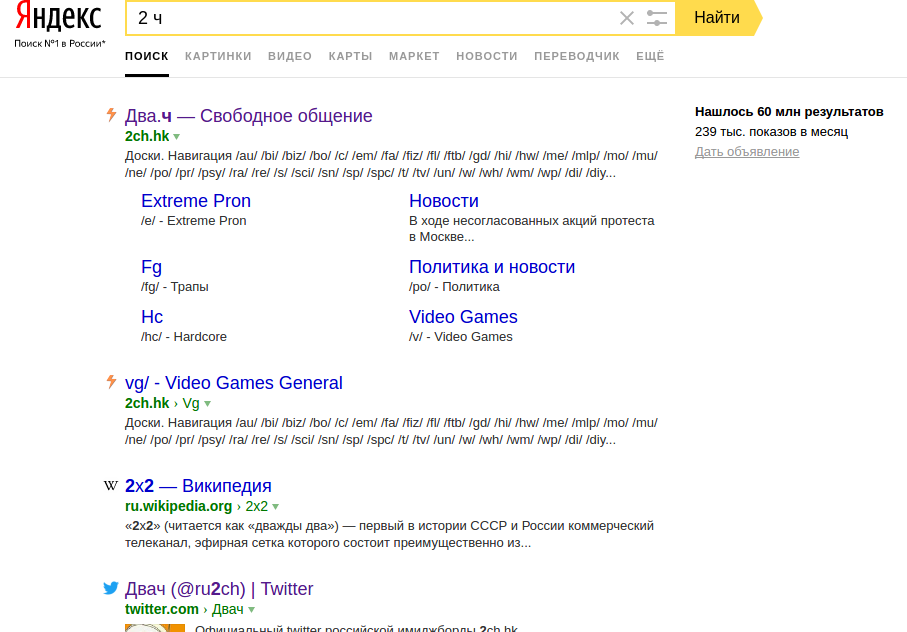Click the "Поиск №1 в России" tagline
The image size is (907, 632).
60,43
